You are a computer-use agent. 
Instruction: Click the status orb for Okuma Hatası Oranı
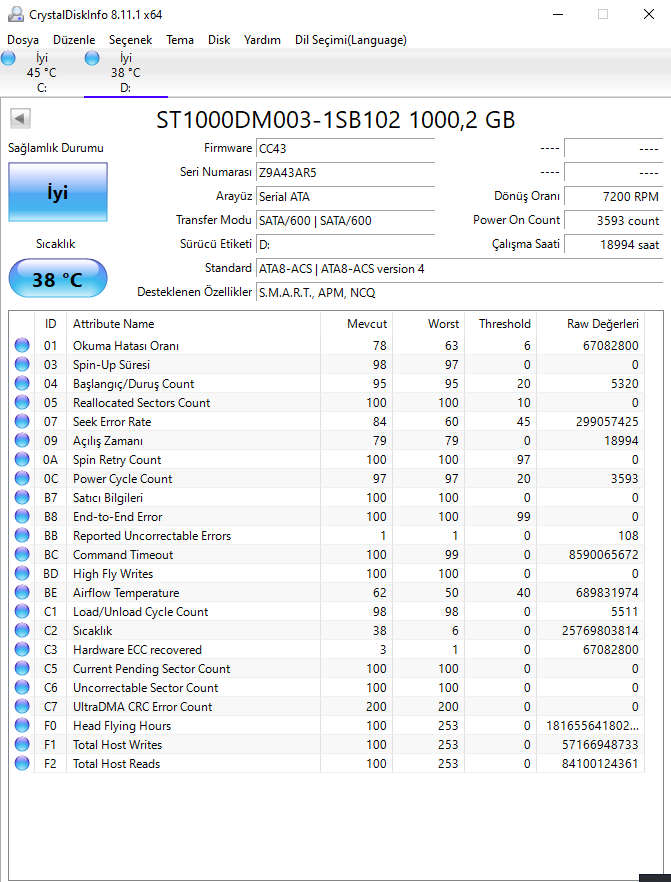pyautogui.click(x=22, y=345)
